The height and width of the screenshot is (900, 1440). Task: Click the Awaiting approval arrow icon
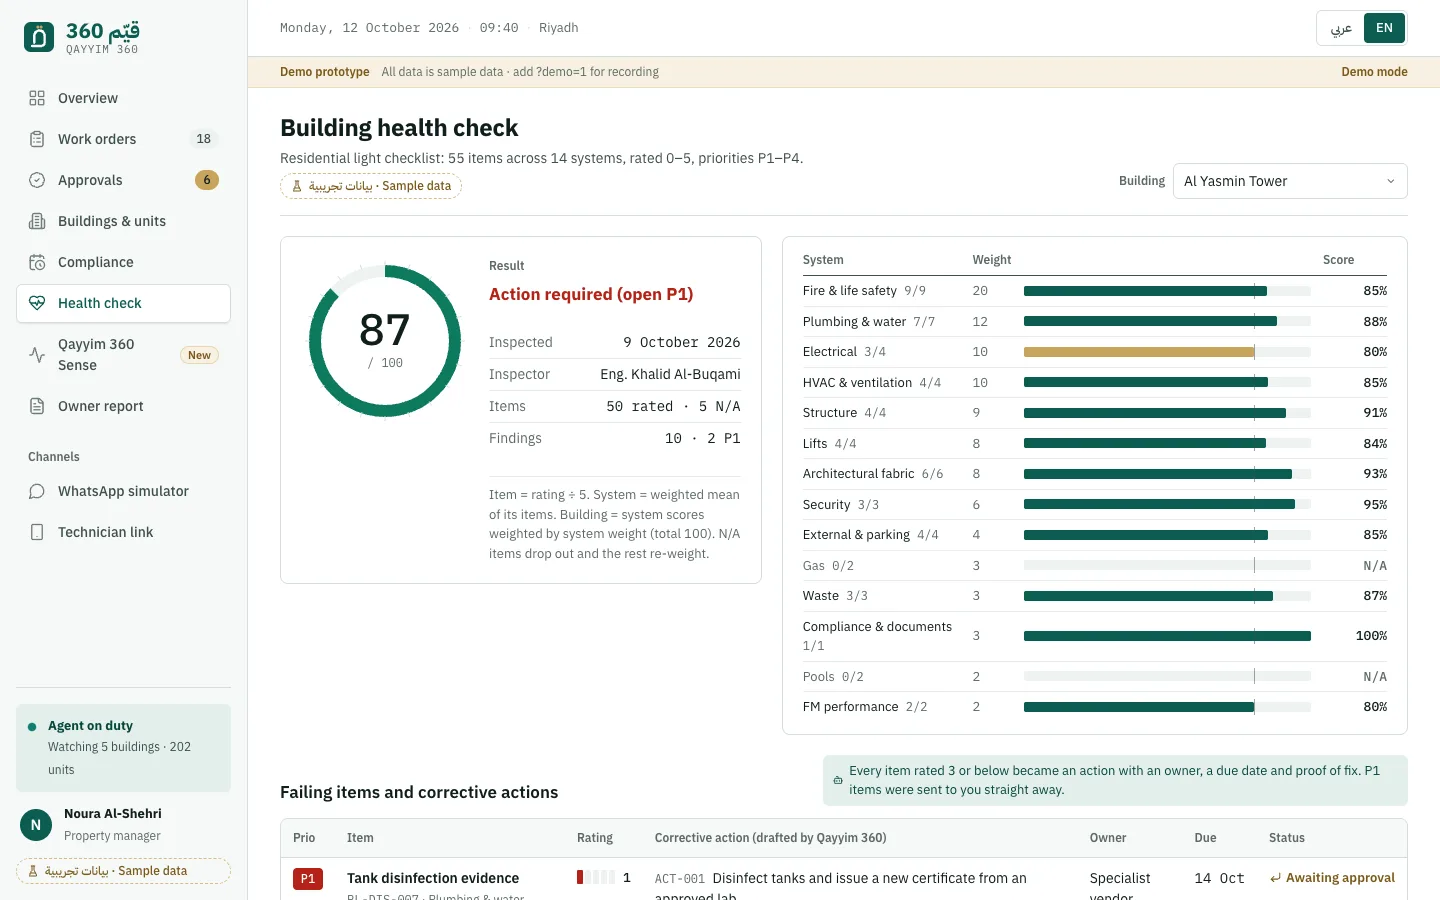coord(1275,878)
